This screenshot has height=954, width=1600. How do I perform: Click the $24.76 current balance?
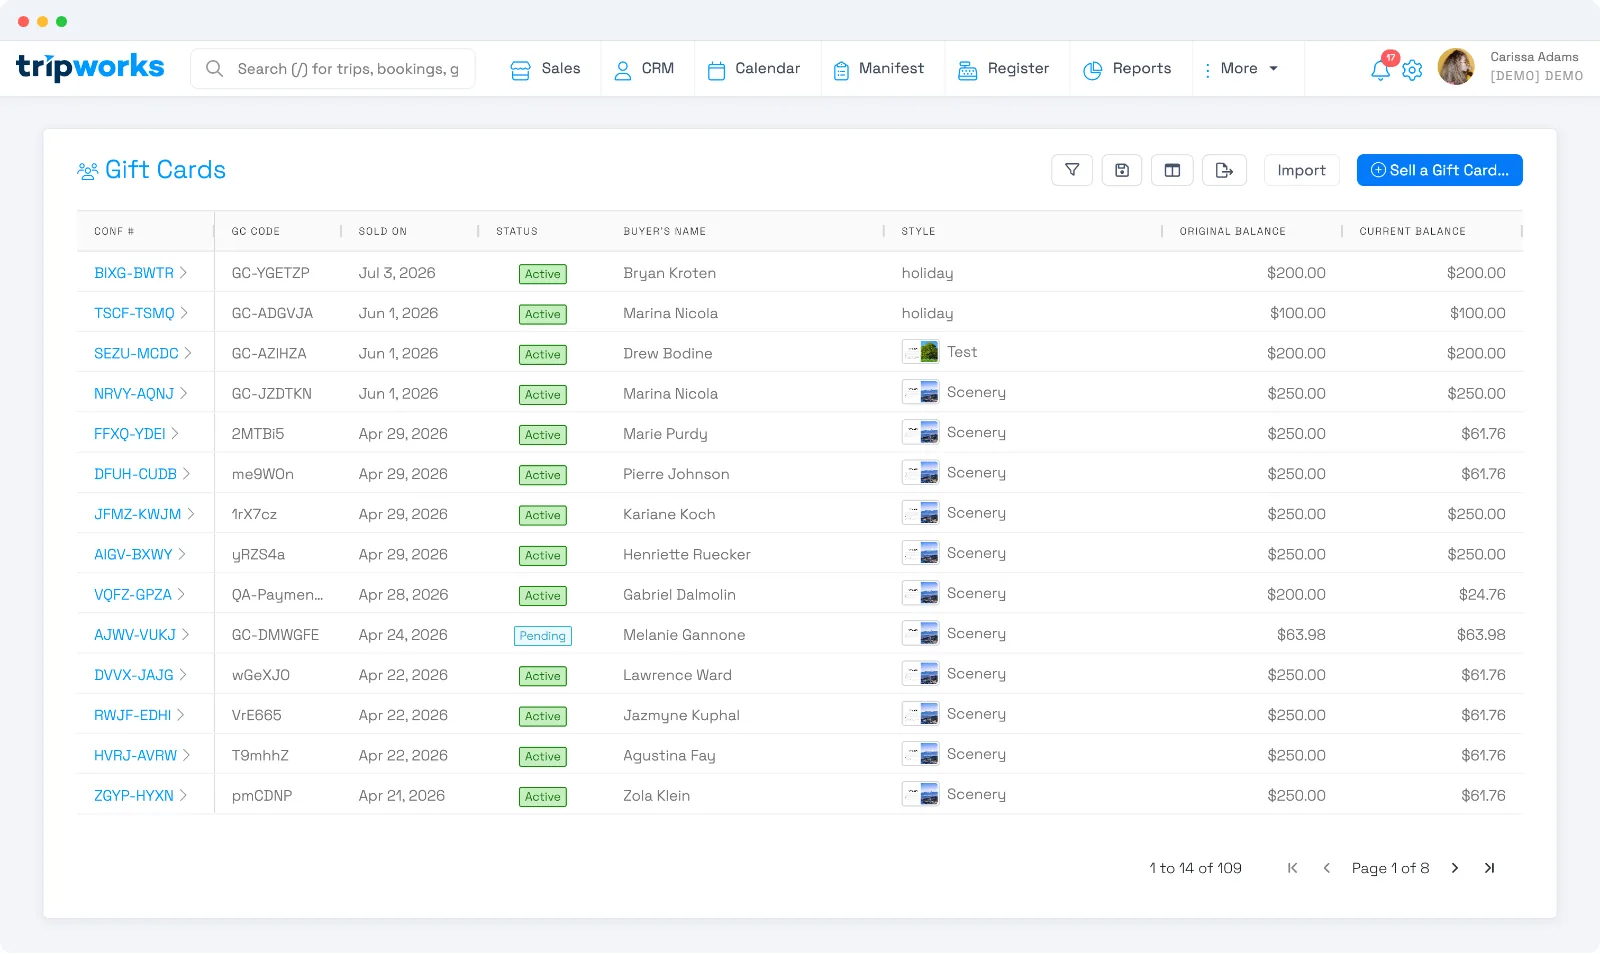pos(1482,594)
